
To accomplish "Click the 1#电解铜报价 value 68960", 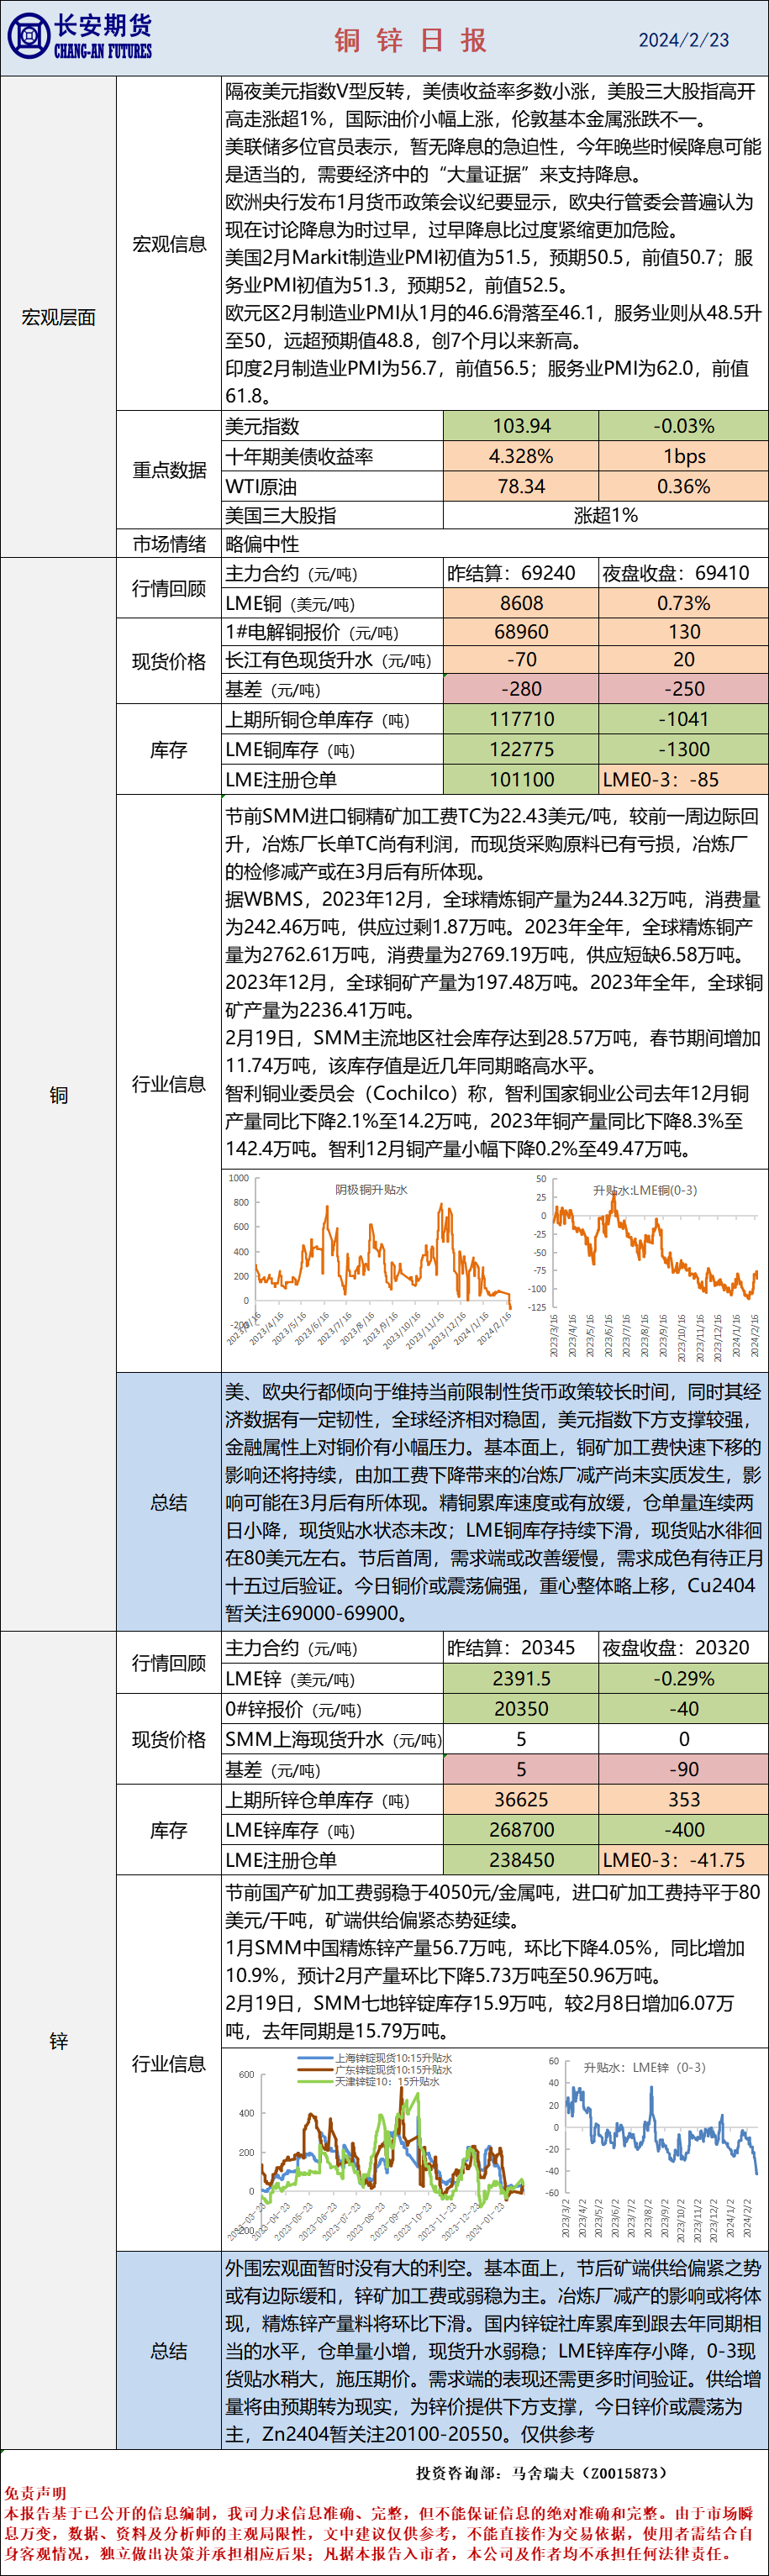I will click(521, 632).
